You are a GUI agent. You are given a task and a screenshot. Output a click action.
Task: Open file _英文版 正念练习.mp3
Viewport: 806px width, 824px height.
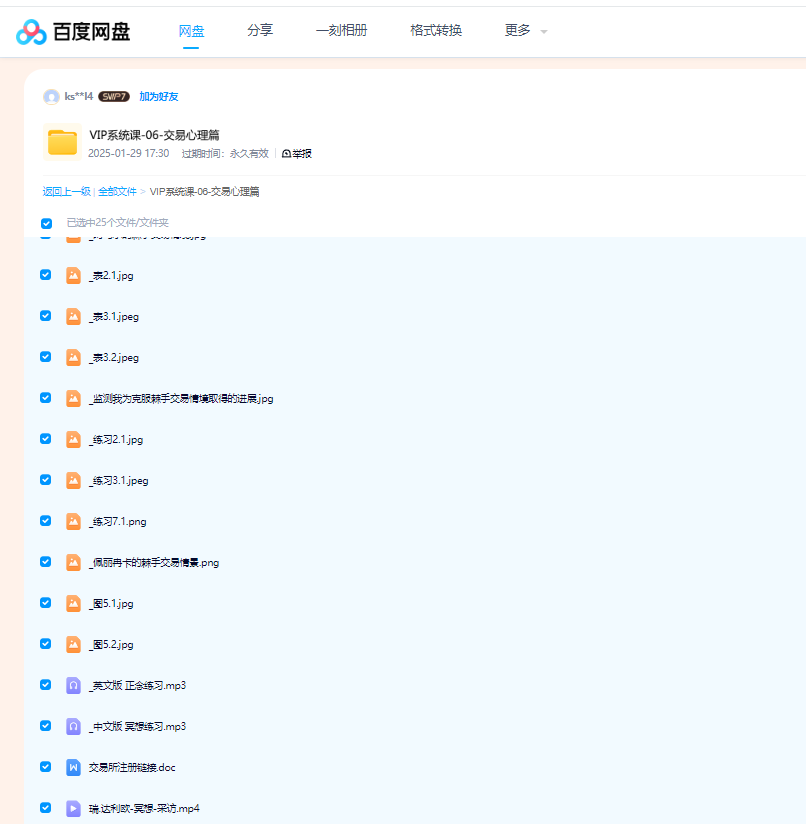point(137,685)
